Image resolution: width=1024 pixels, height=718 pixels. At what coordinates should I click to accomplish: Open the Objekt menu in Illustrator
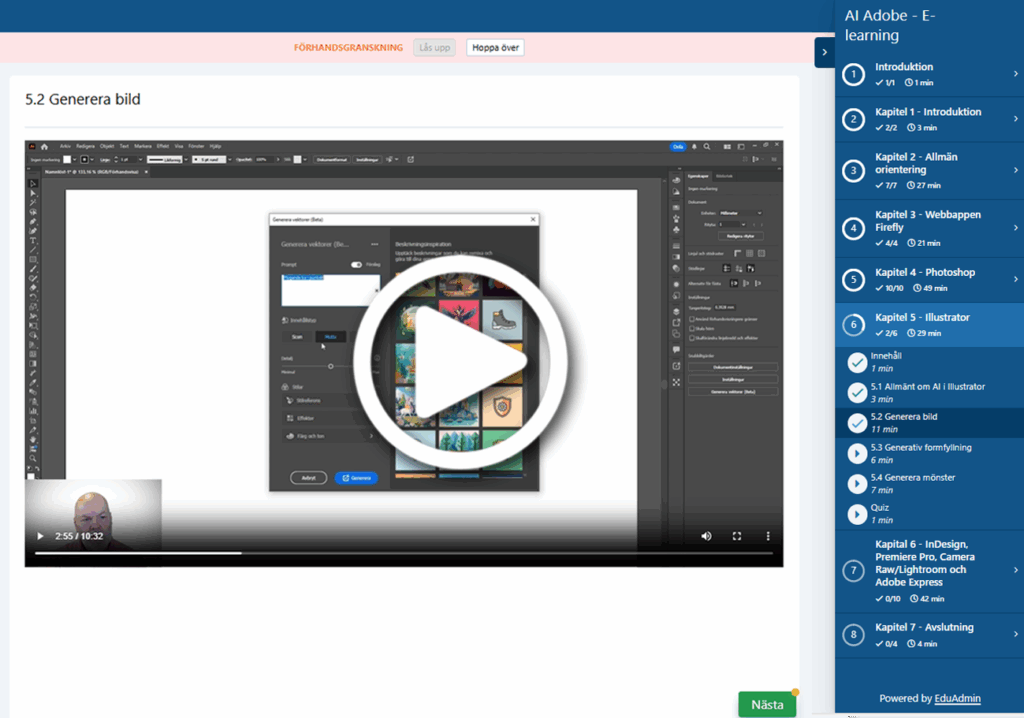(x=106, y=146)
